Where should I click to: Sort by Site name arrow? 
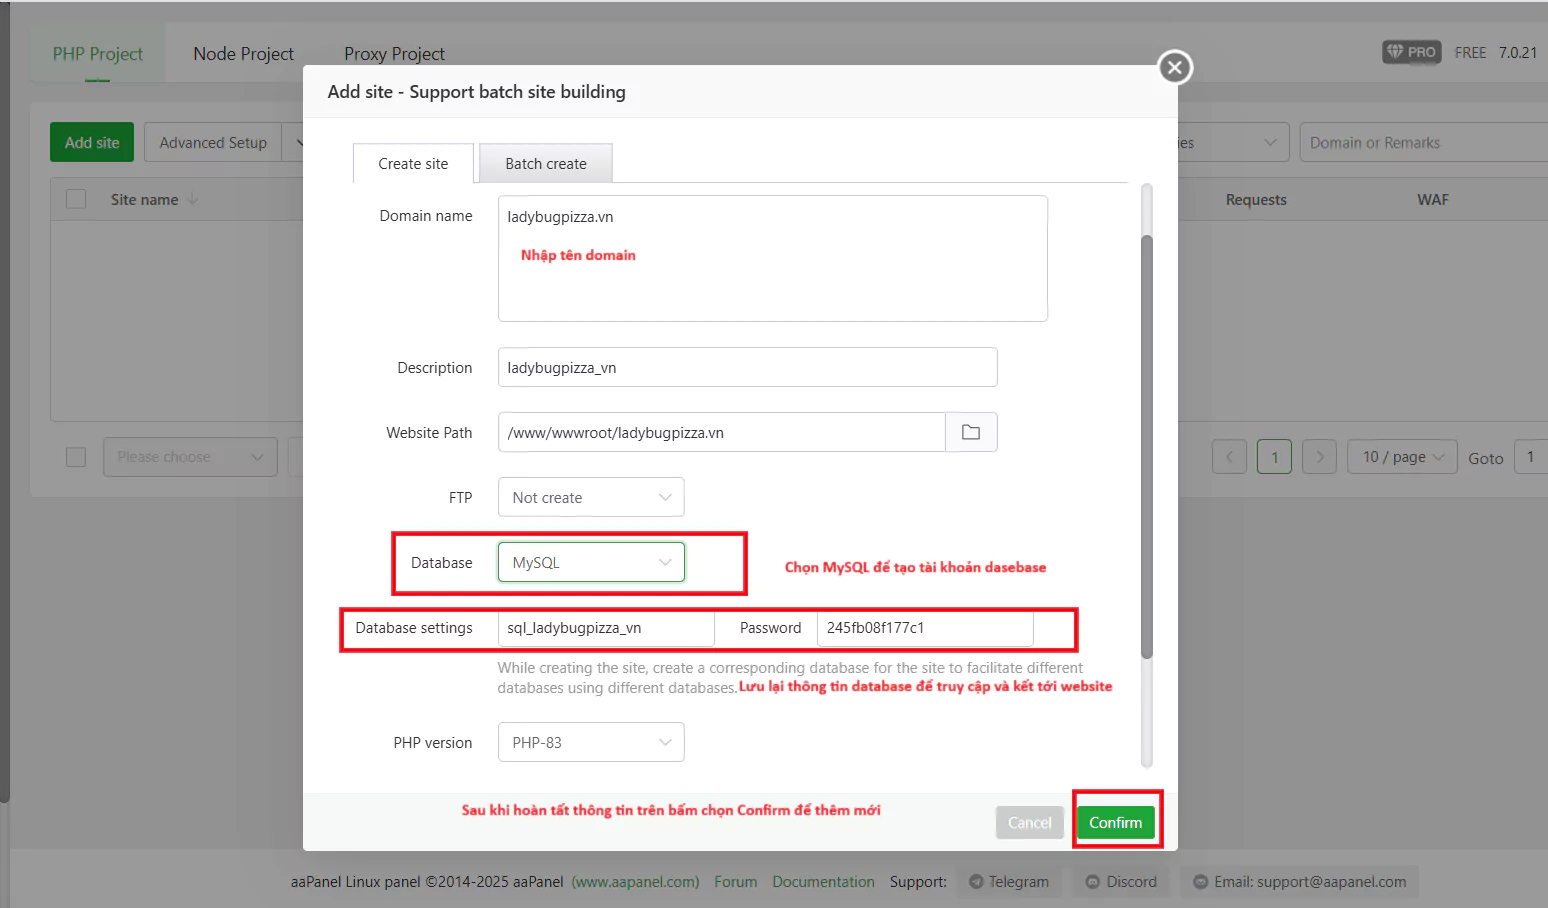point(193,199)
